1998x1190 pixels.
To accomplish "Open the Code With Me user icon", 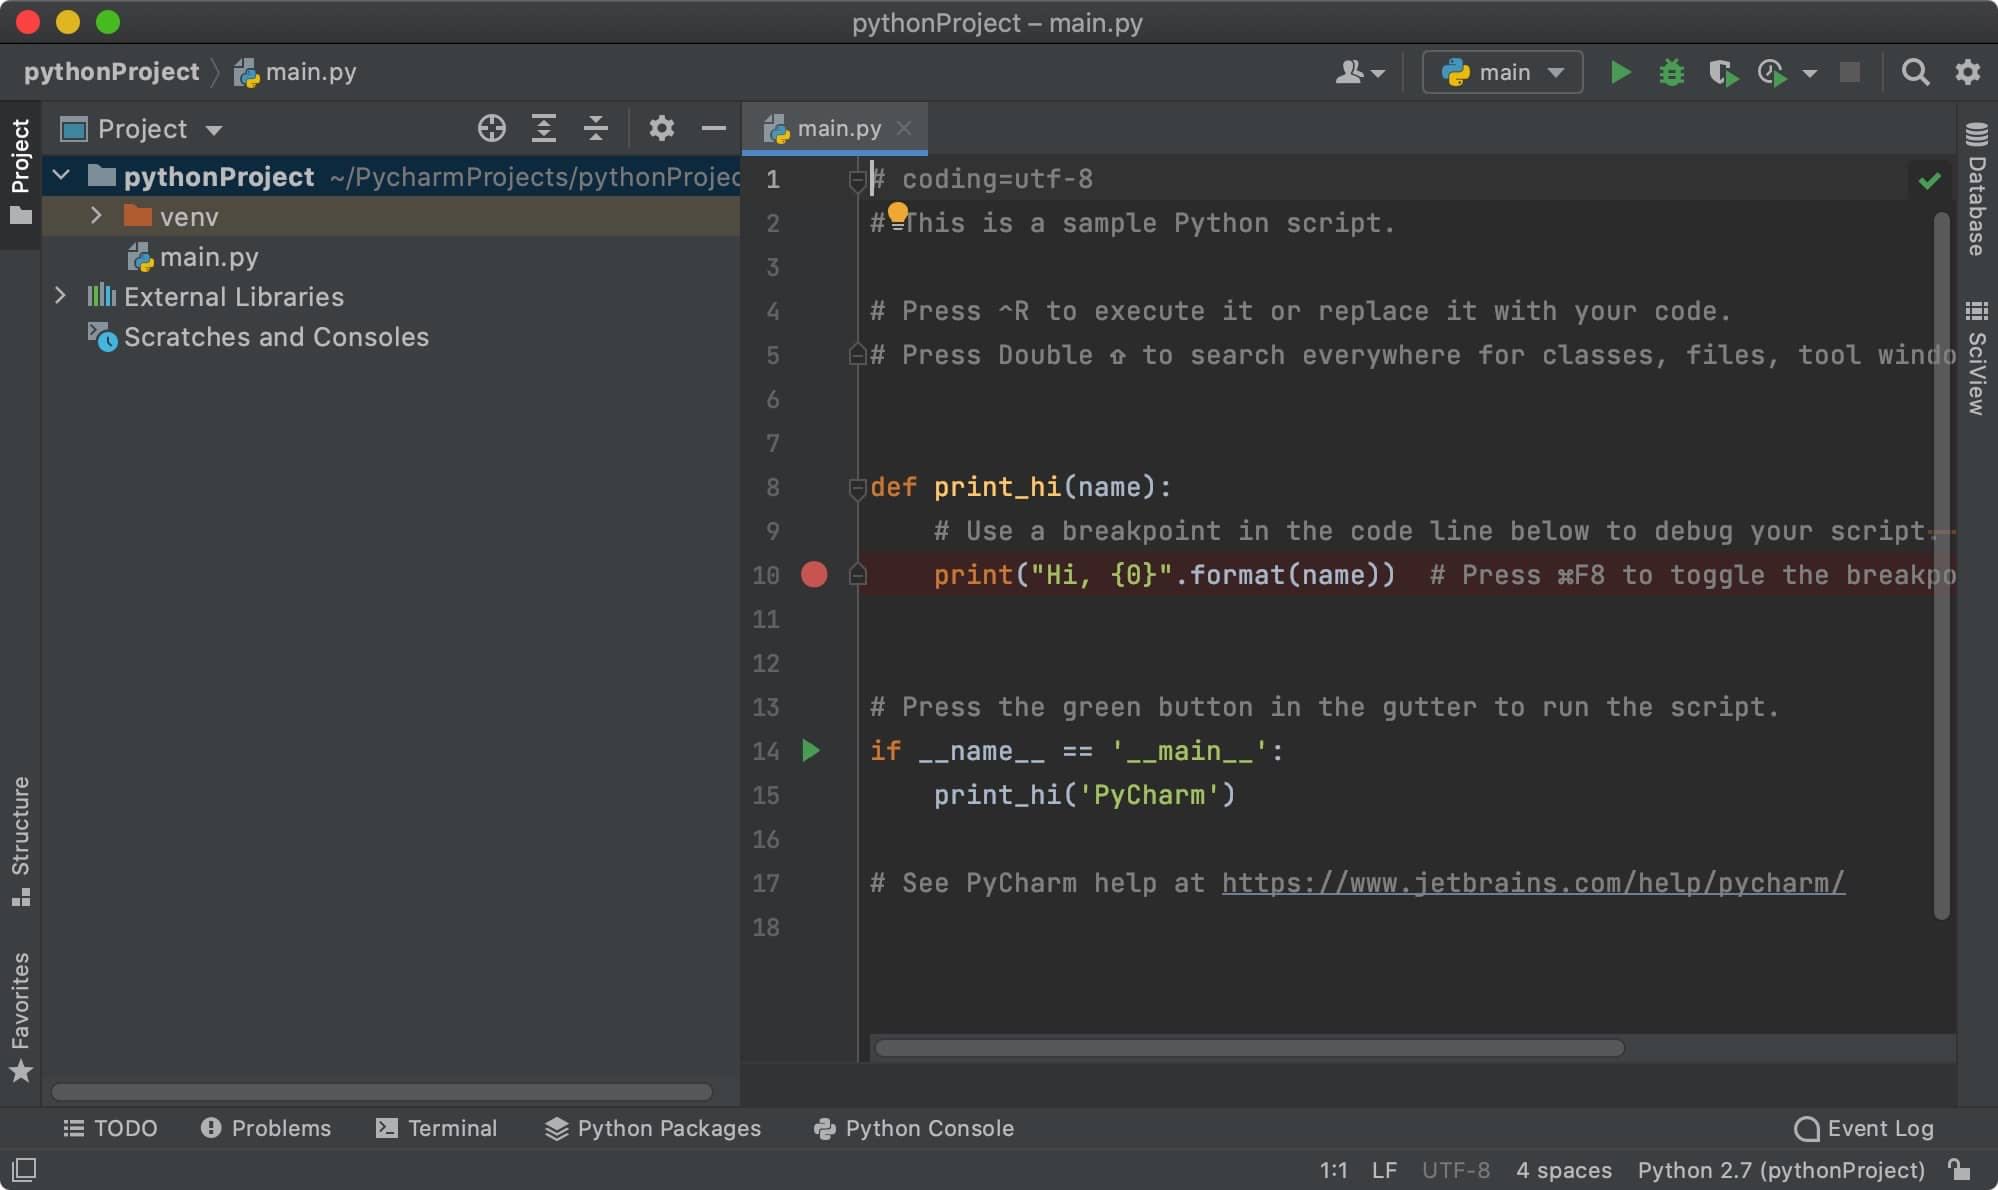I will pyautogui.click(x=1350, y=72).
